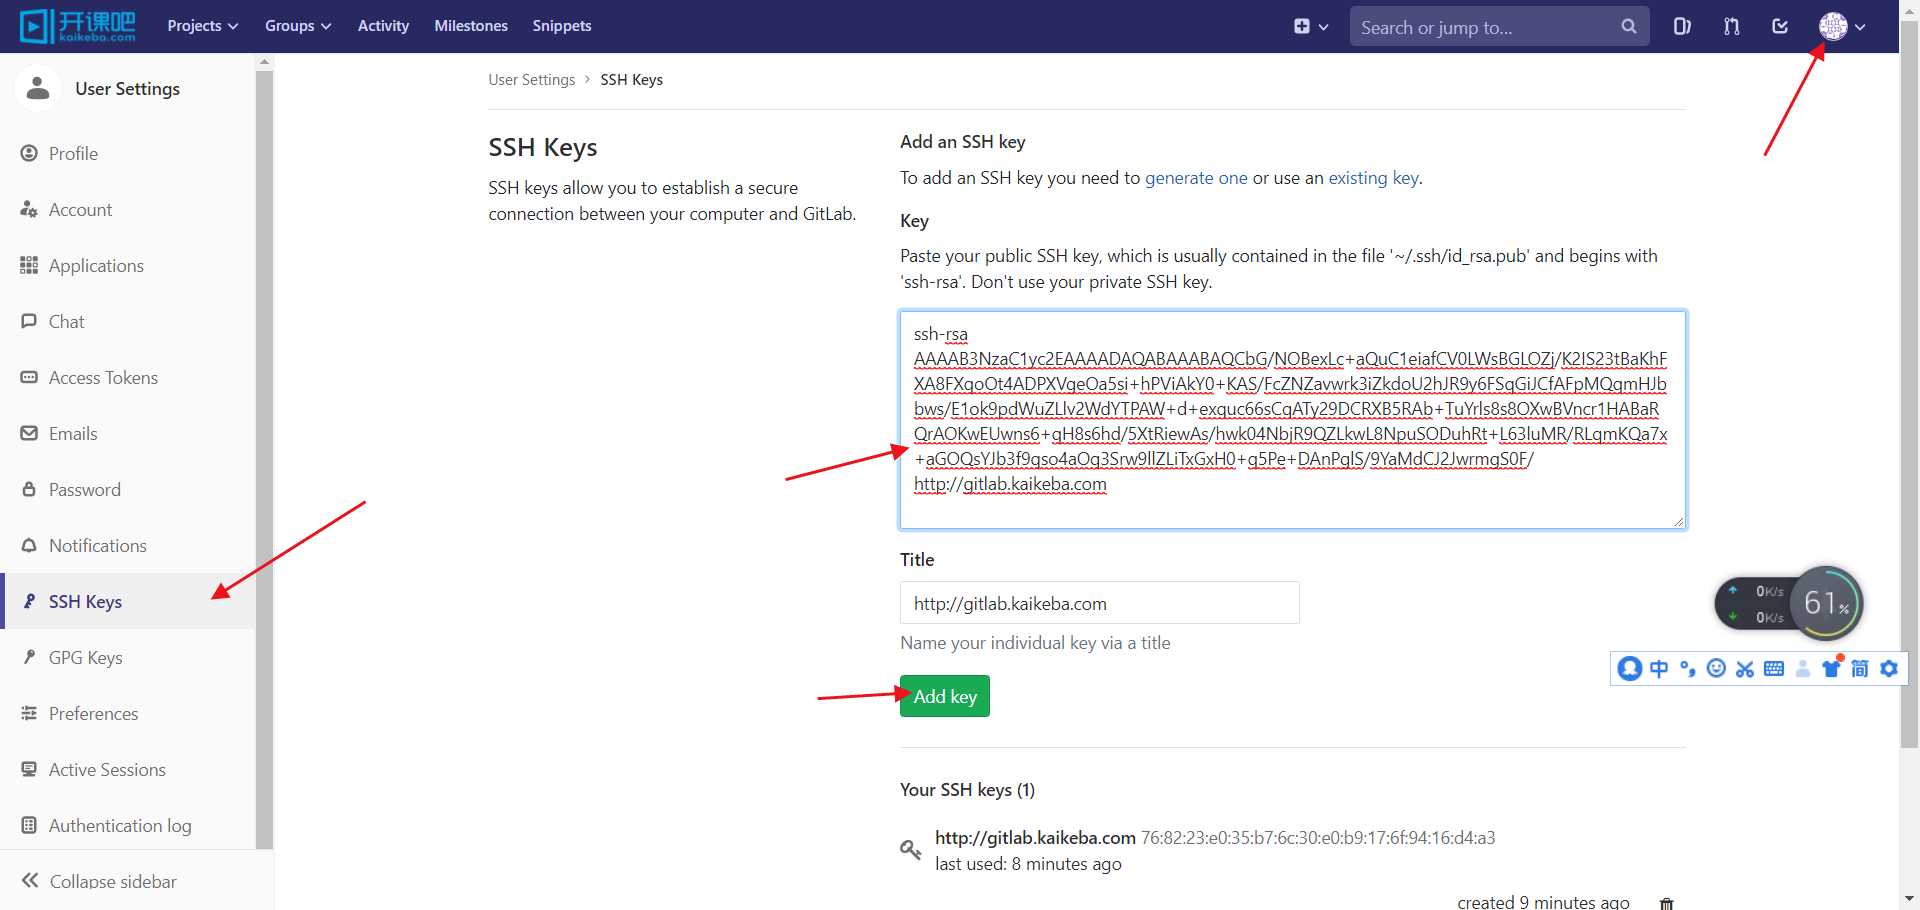Open the soft keyboard icon on the IME bar
The image size is (1920, 910).
1774,669
